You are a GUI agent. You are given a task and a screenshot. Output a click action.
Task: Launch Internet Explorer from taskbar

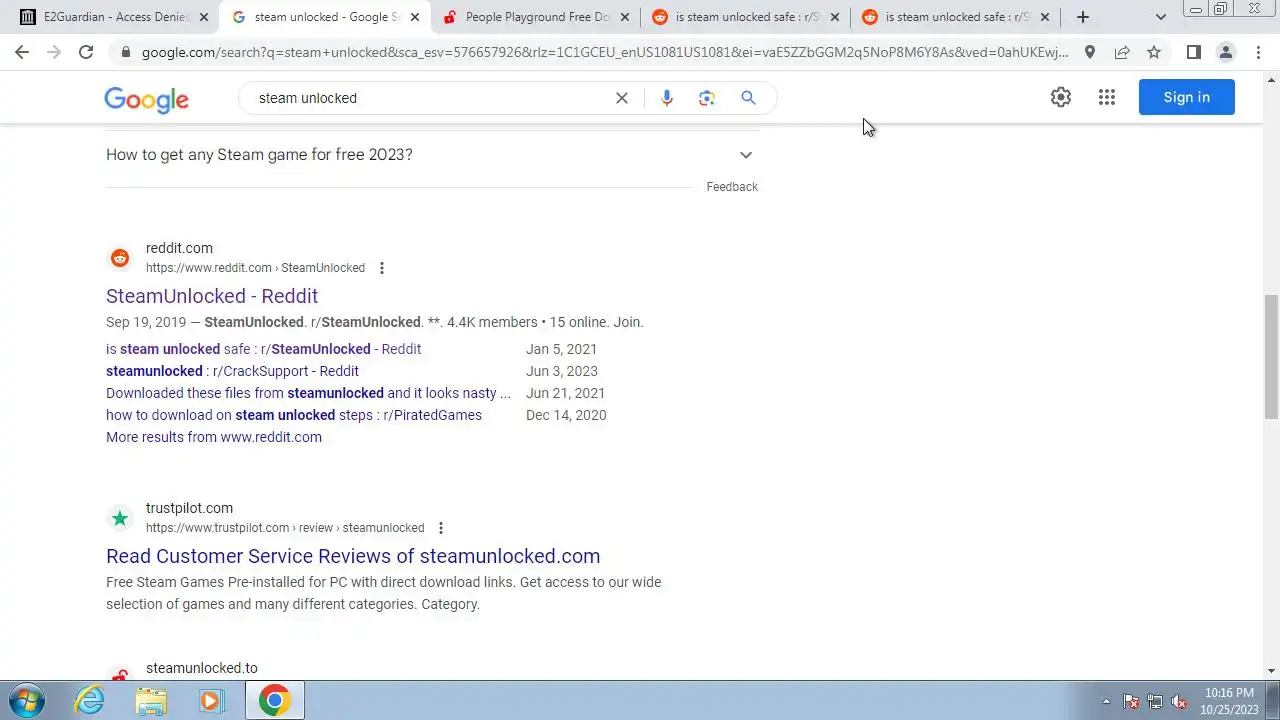[90, 700]
